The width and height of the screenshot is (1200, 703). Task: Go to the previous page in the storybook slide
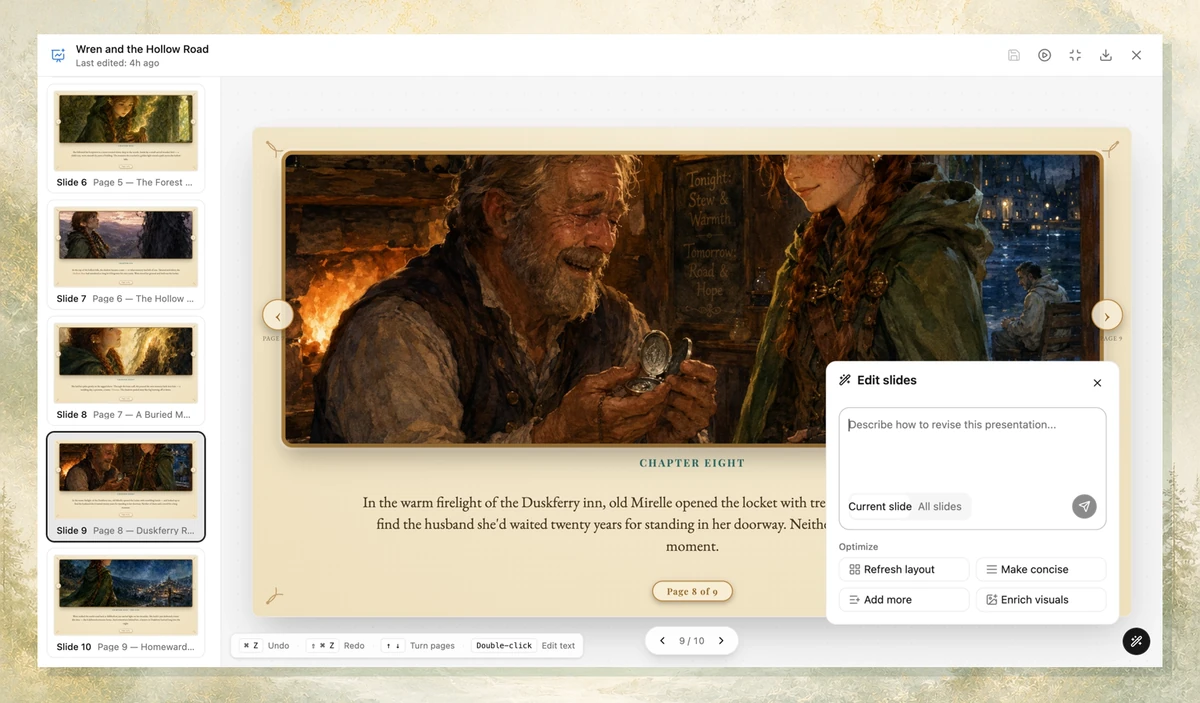coord(278,315)
